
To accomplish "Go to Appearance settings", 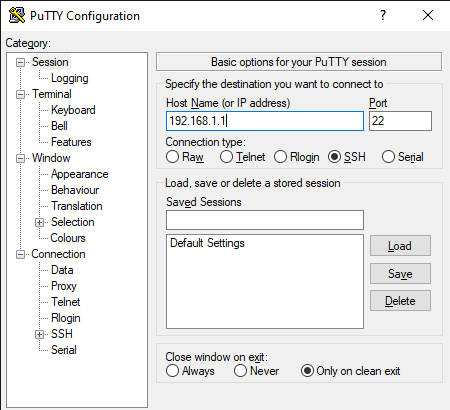I will click(x=80, y=174).
